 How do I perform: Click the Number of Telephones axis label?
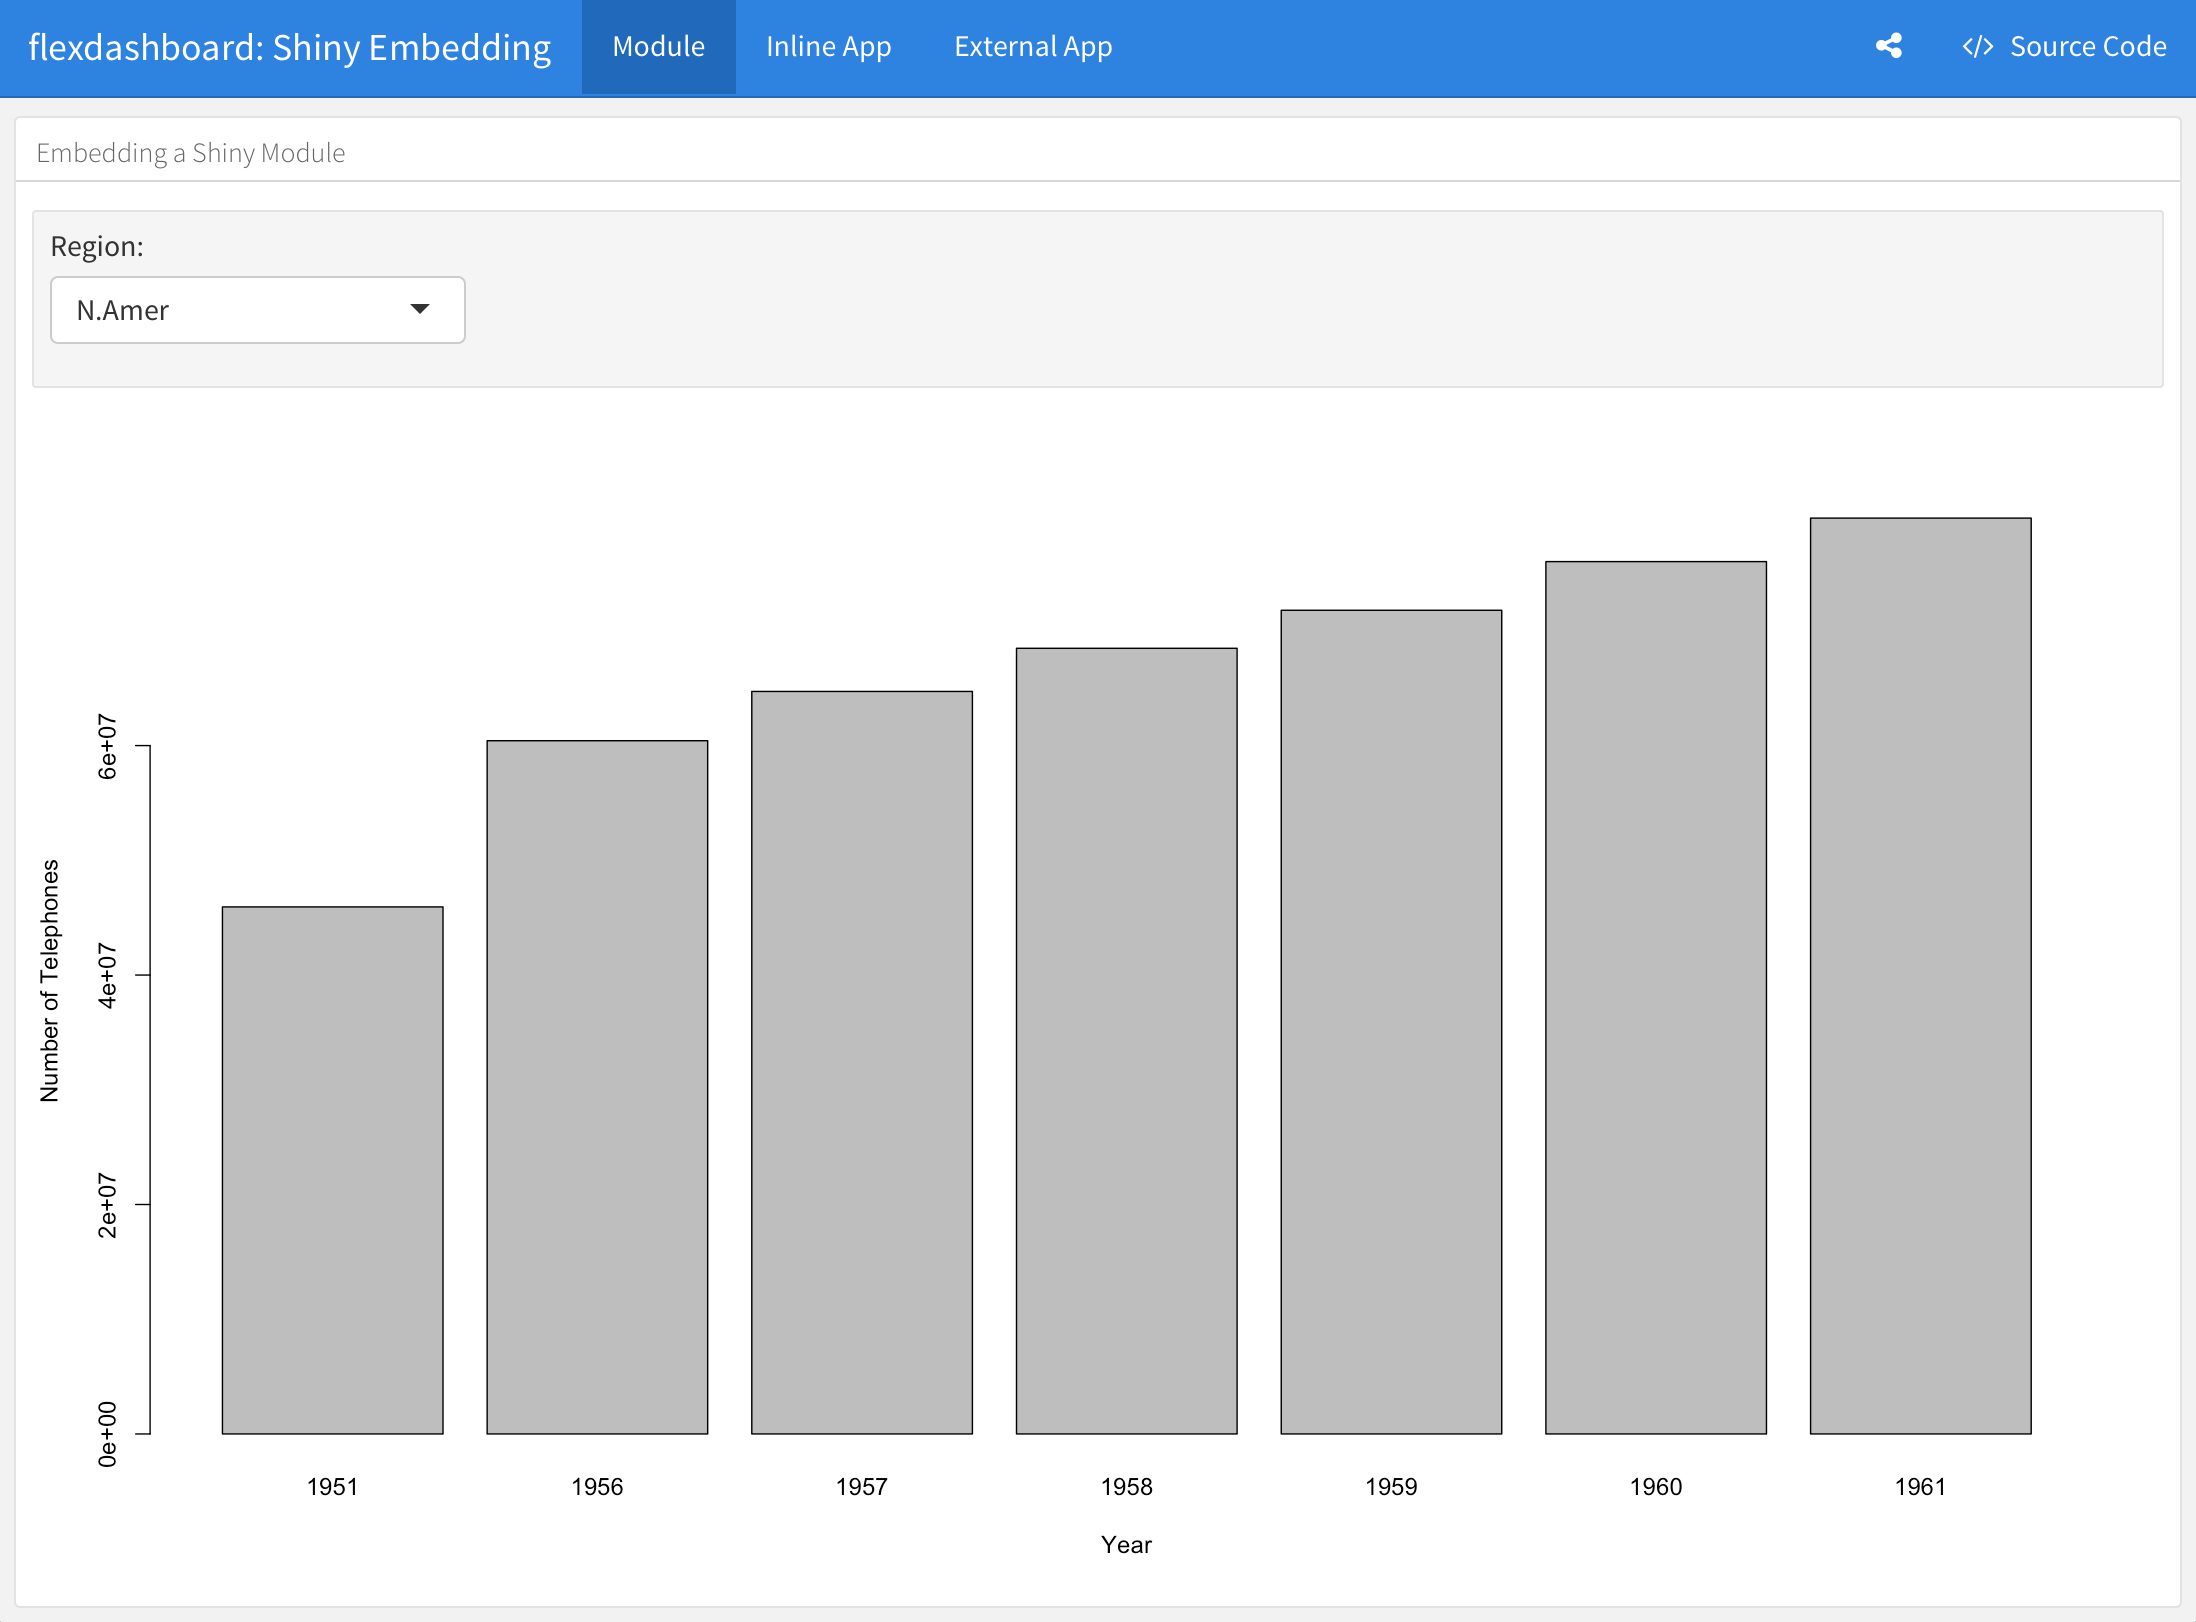tap(50, 980)
